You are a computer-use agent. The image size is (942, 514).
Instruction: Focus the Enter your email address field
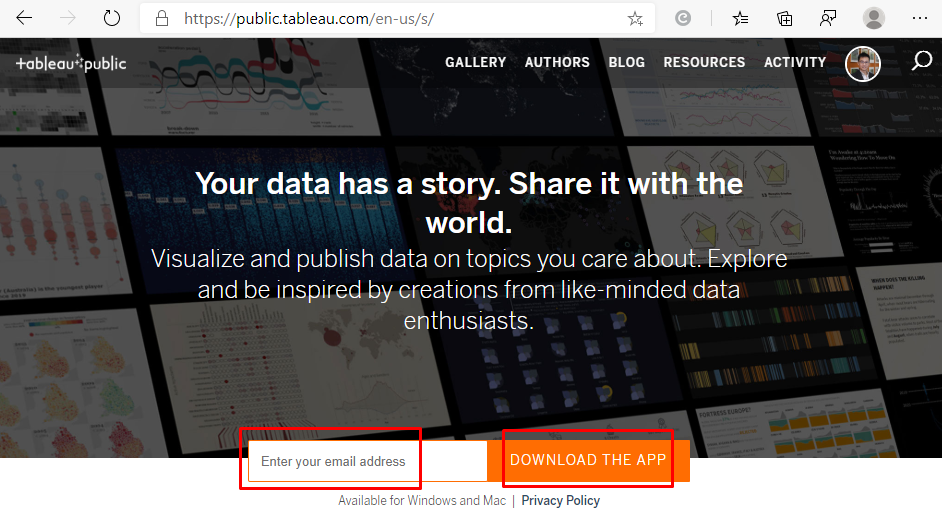click(367, 461)
